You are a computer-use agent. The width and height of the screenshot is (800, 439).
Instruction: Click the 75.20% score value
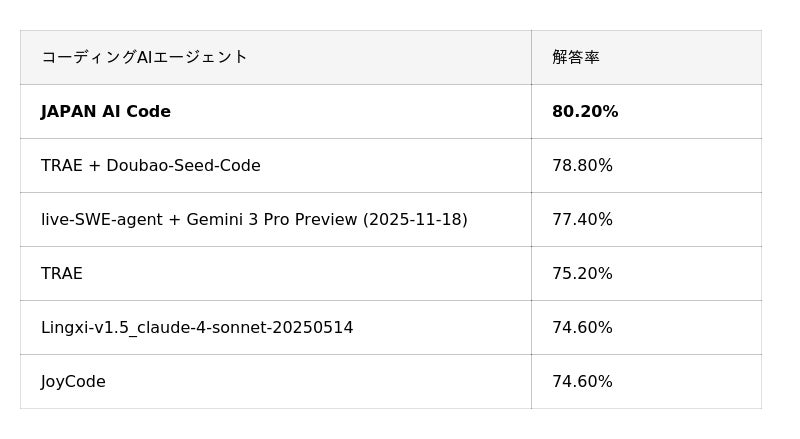(582, 274)
